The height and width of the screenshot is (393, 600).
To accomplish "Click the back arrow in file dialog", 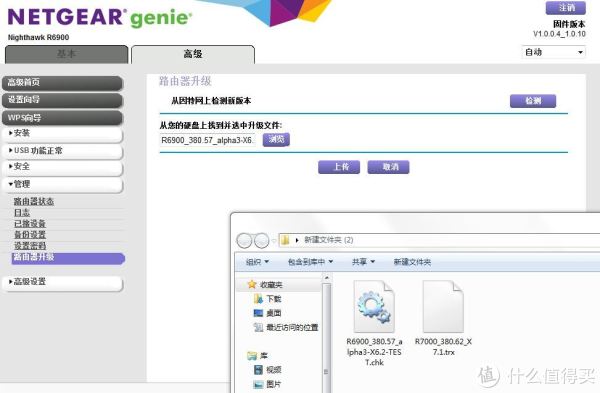I will pyautogui.click(x=244, y=240).
